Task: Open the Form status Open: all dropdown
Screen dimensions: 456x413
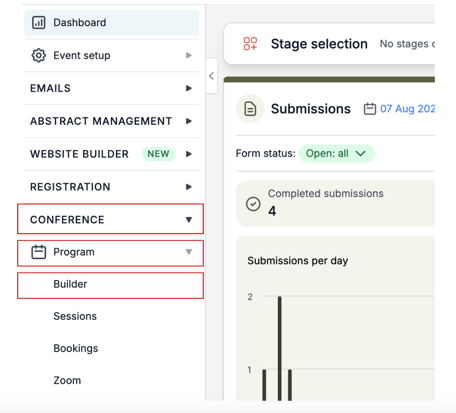Action: pyautogui.click(x=336, y=153)
